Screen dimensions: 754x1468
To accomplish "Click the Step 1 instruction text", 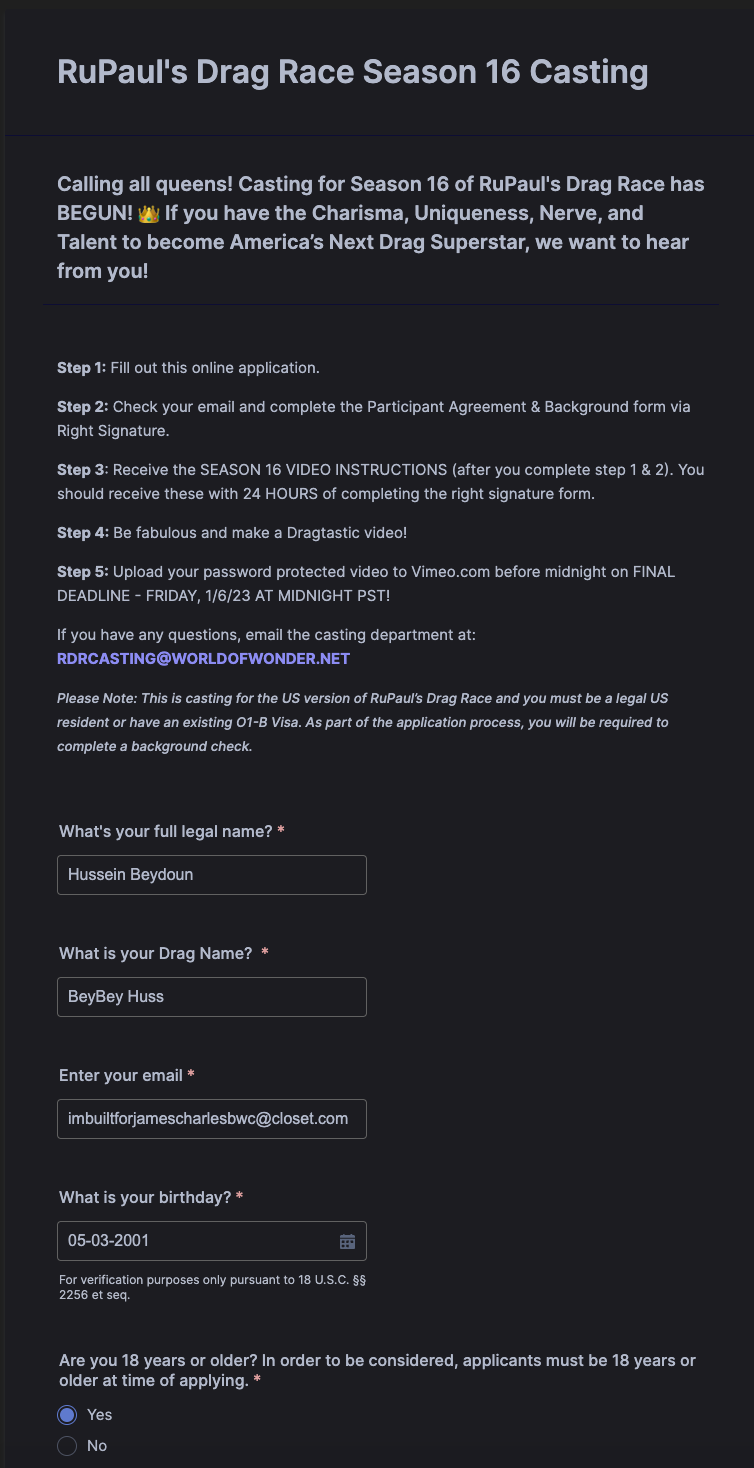I will [189, 368].
